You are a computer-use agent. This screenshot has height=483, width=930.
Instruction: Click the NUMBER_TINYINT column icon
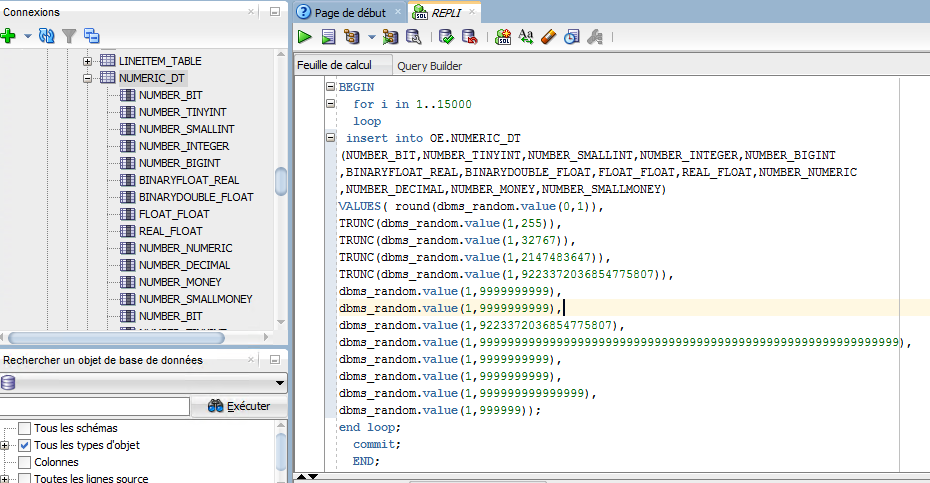pos(128,112)
